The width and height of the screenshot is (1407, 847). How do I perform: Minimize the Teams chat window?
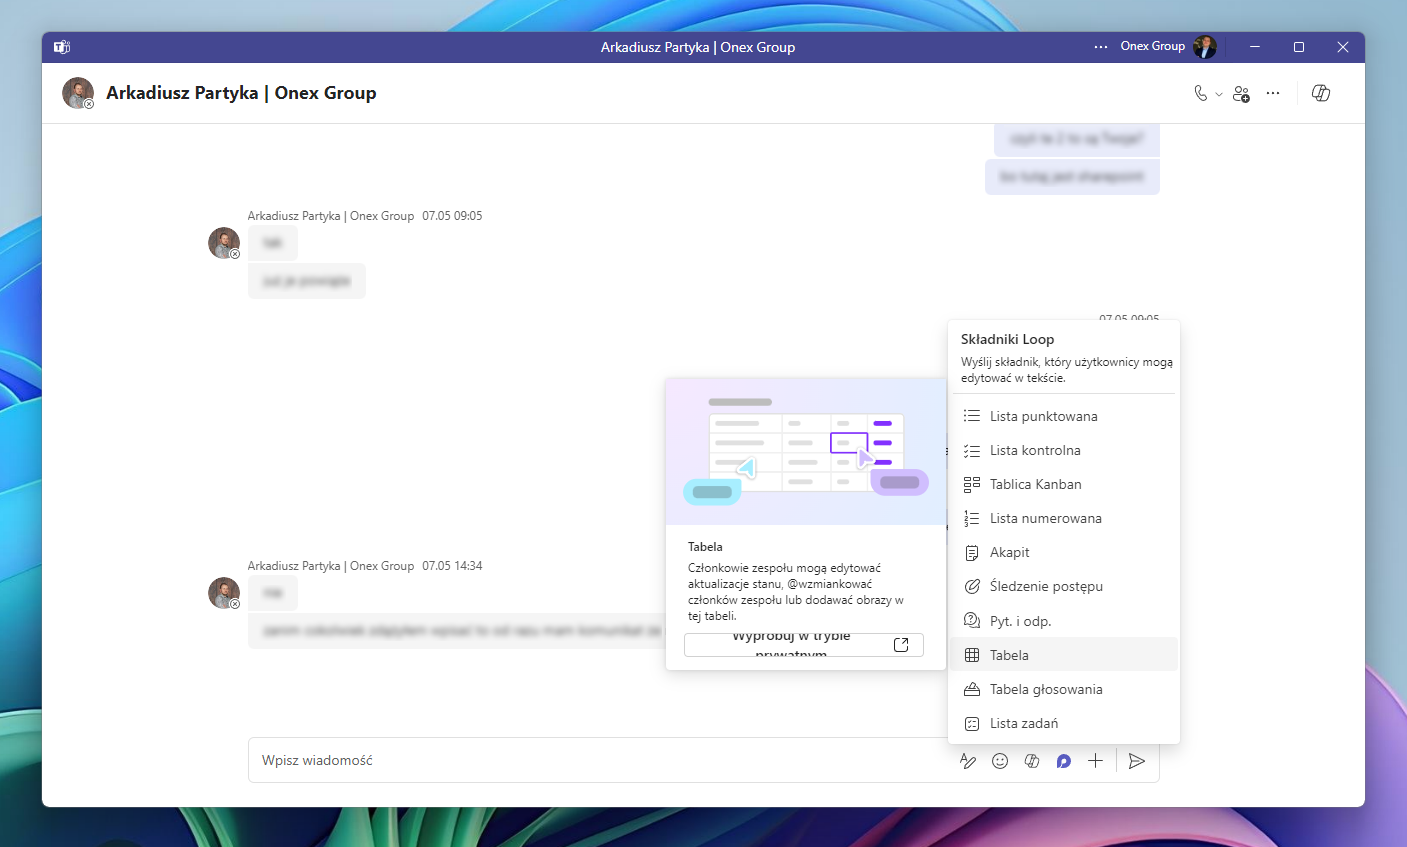1254,47
